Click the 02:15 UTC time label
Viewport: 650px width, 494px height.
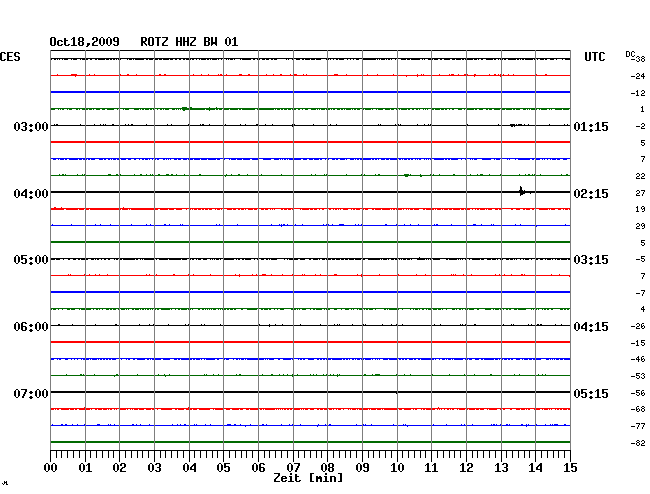point(591,194)
